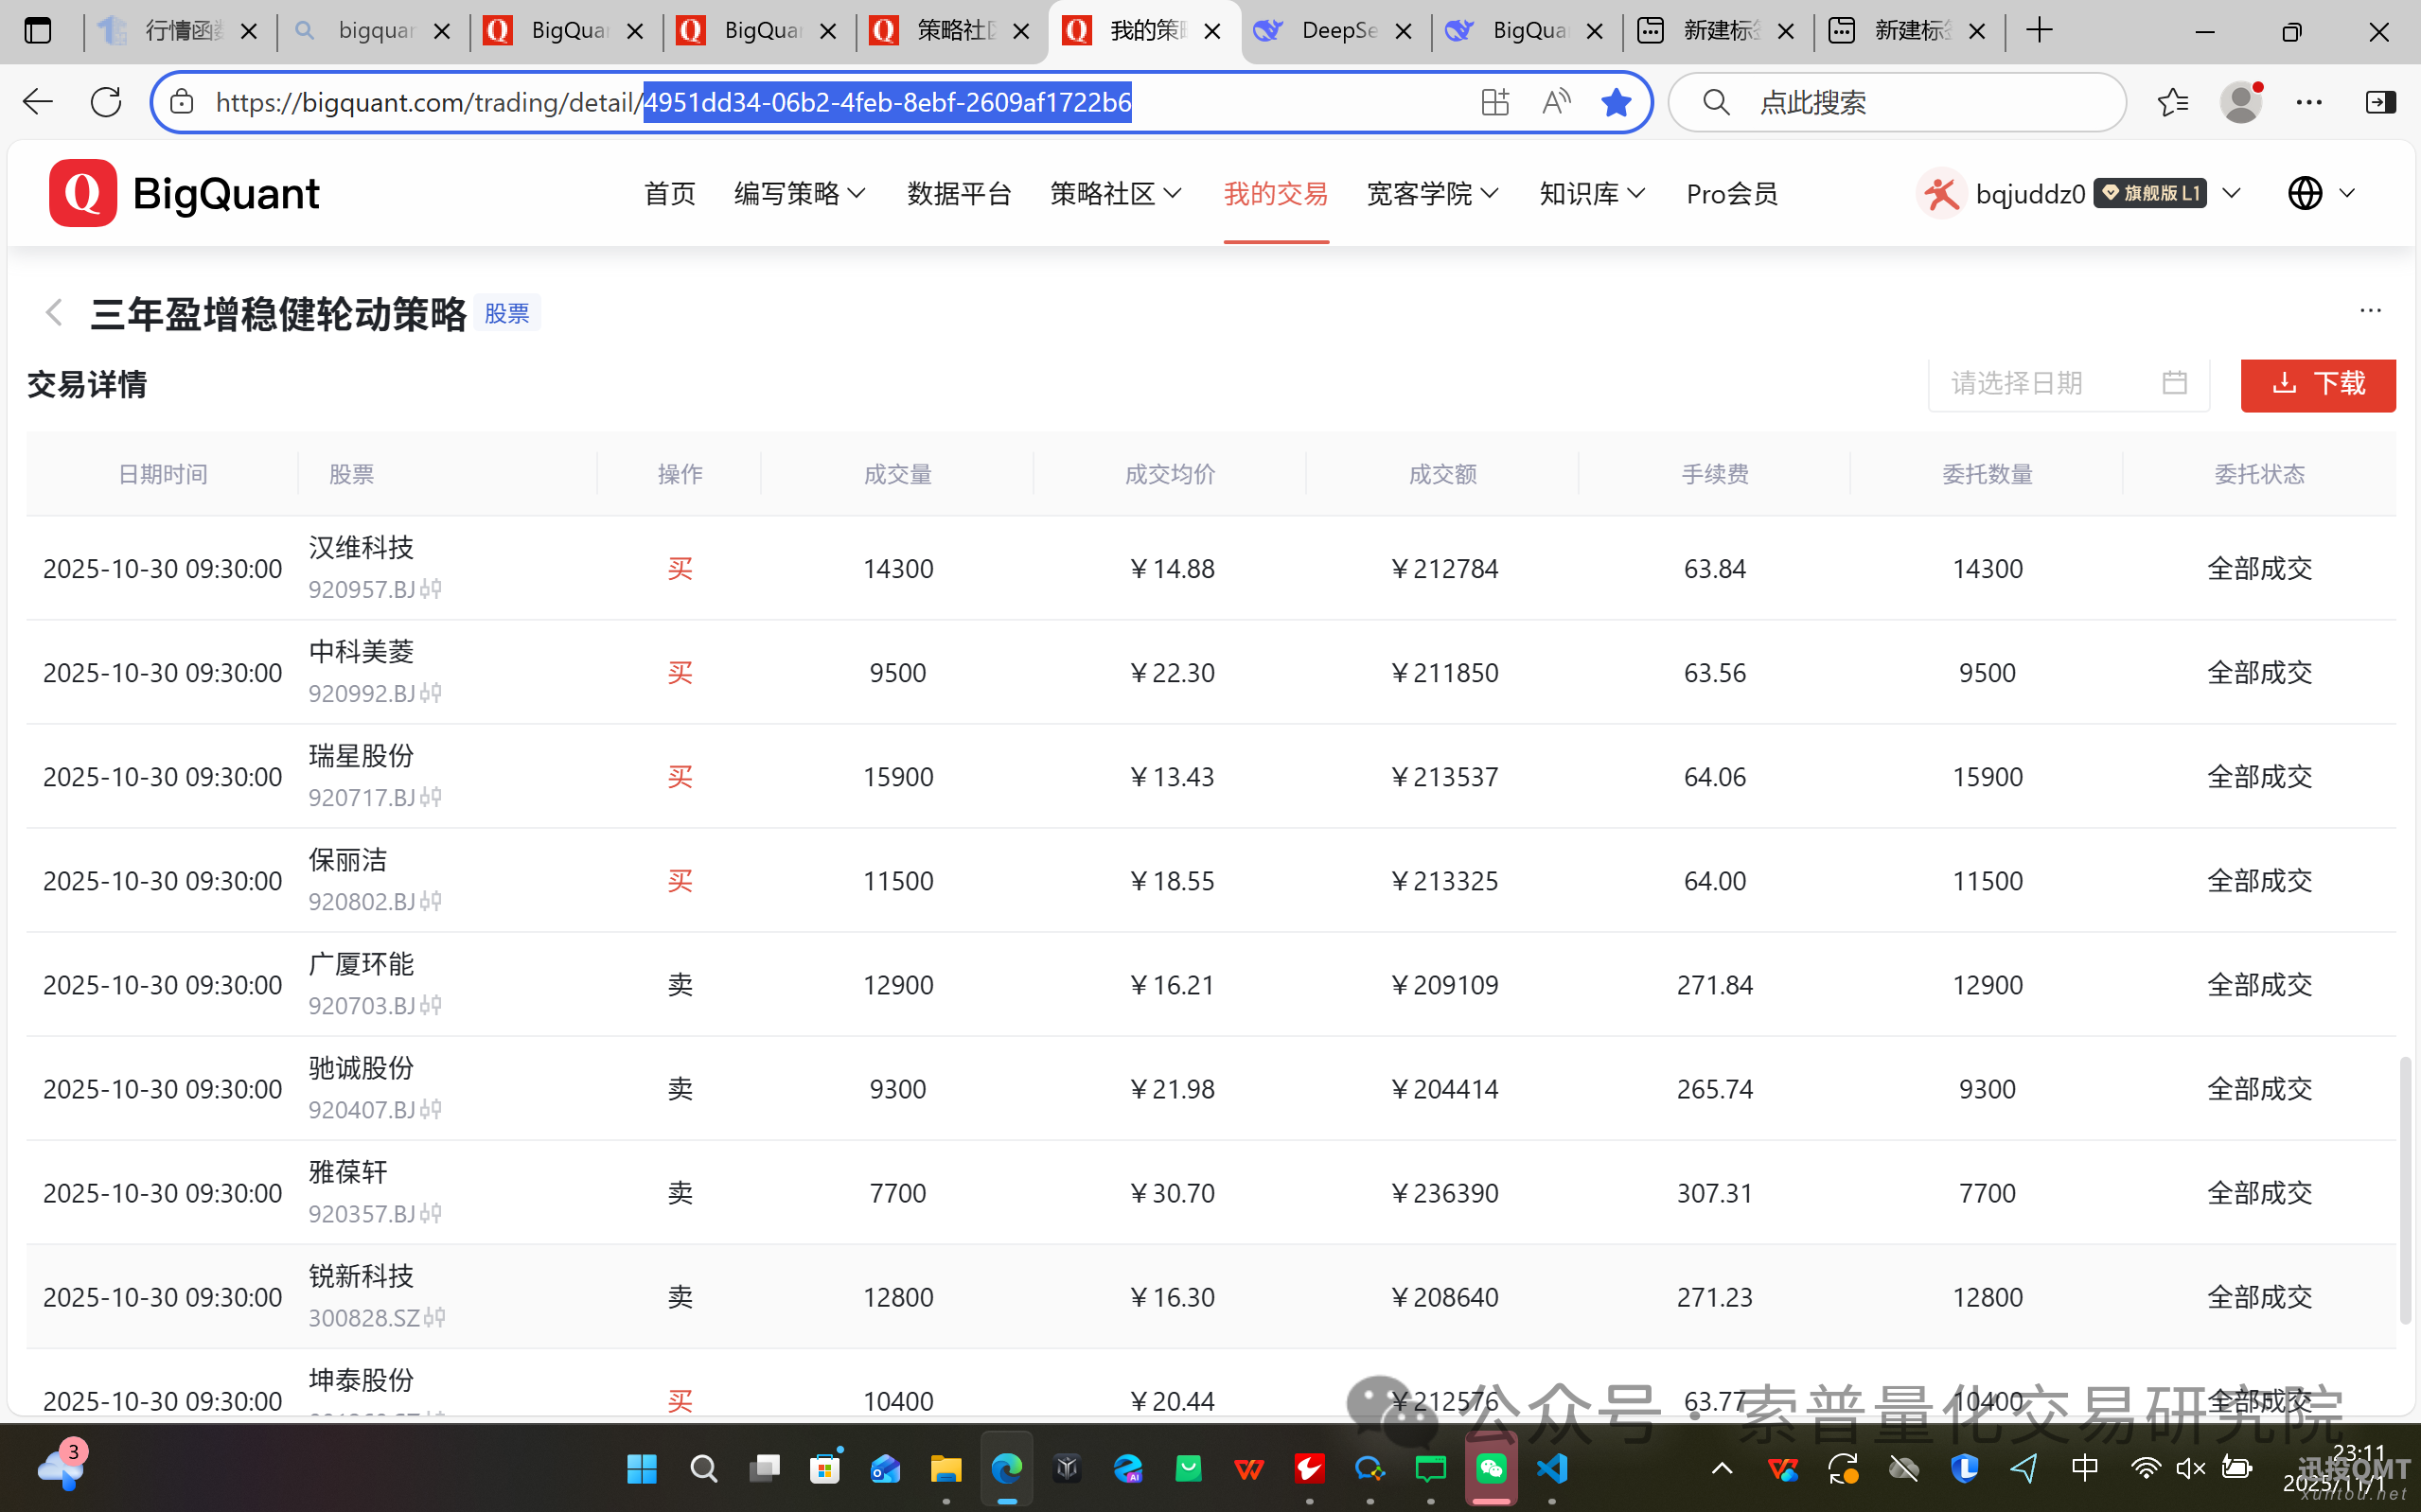Open the Pro会员 link

tap(1731, 193)
